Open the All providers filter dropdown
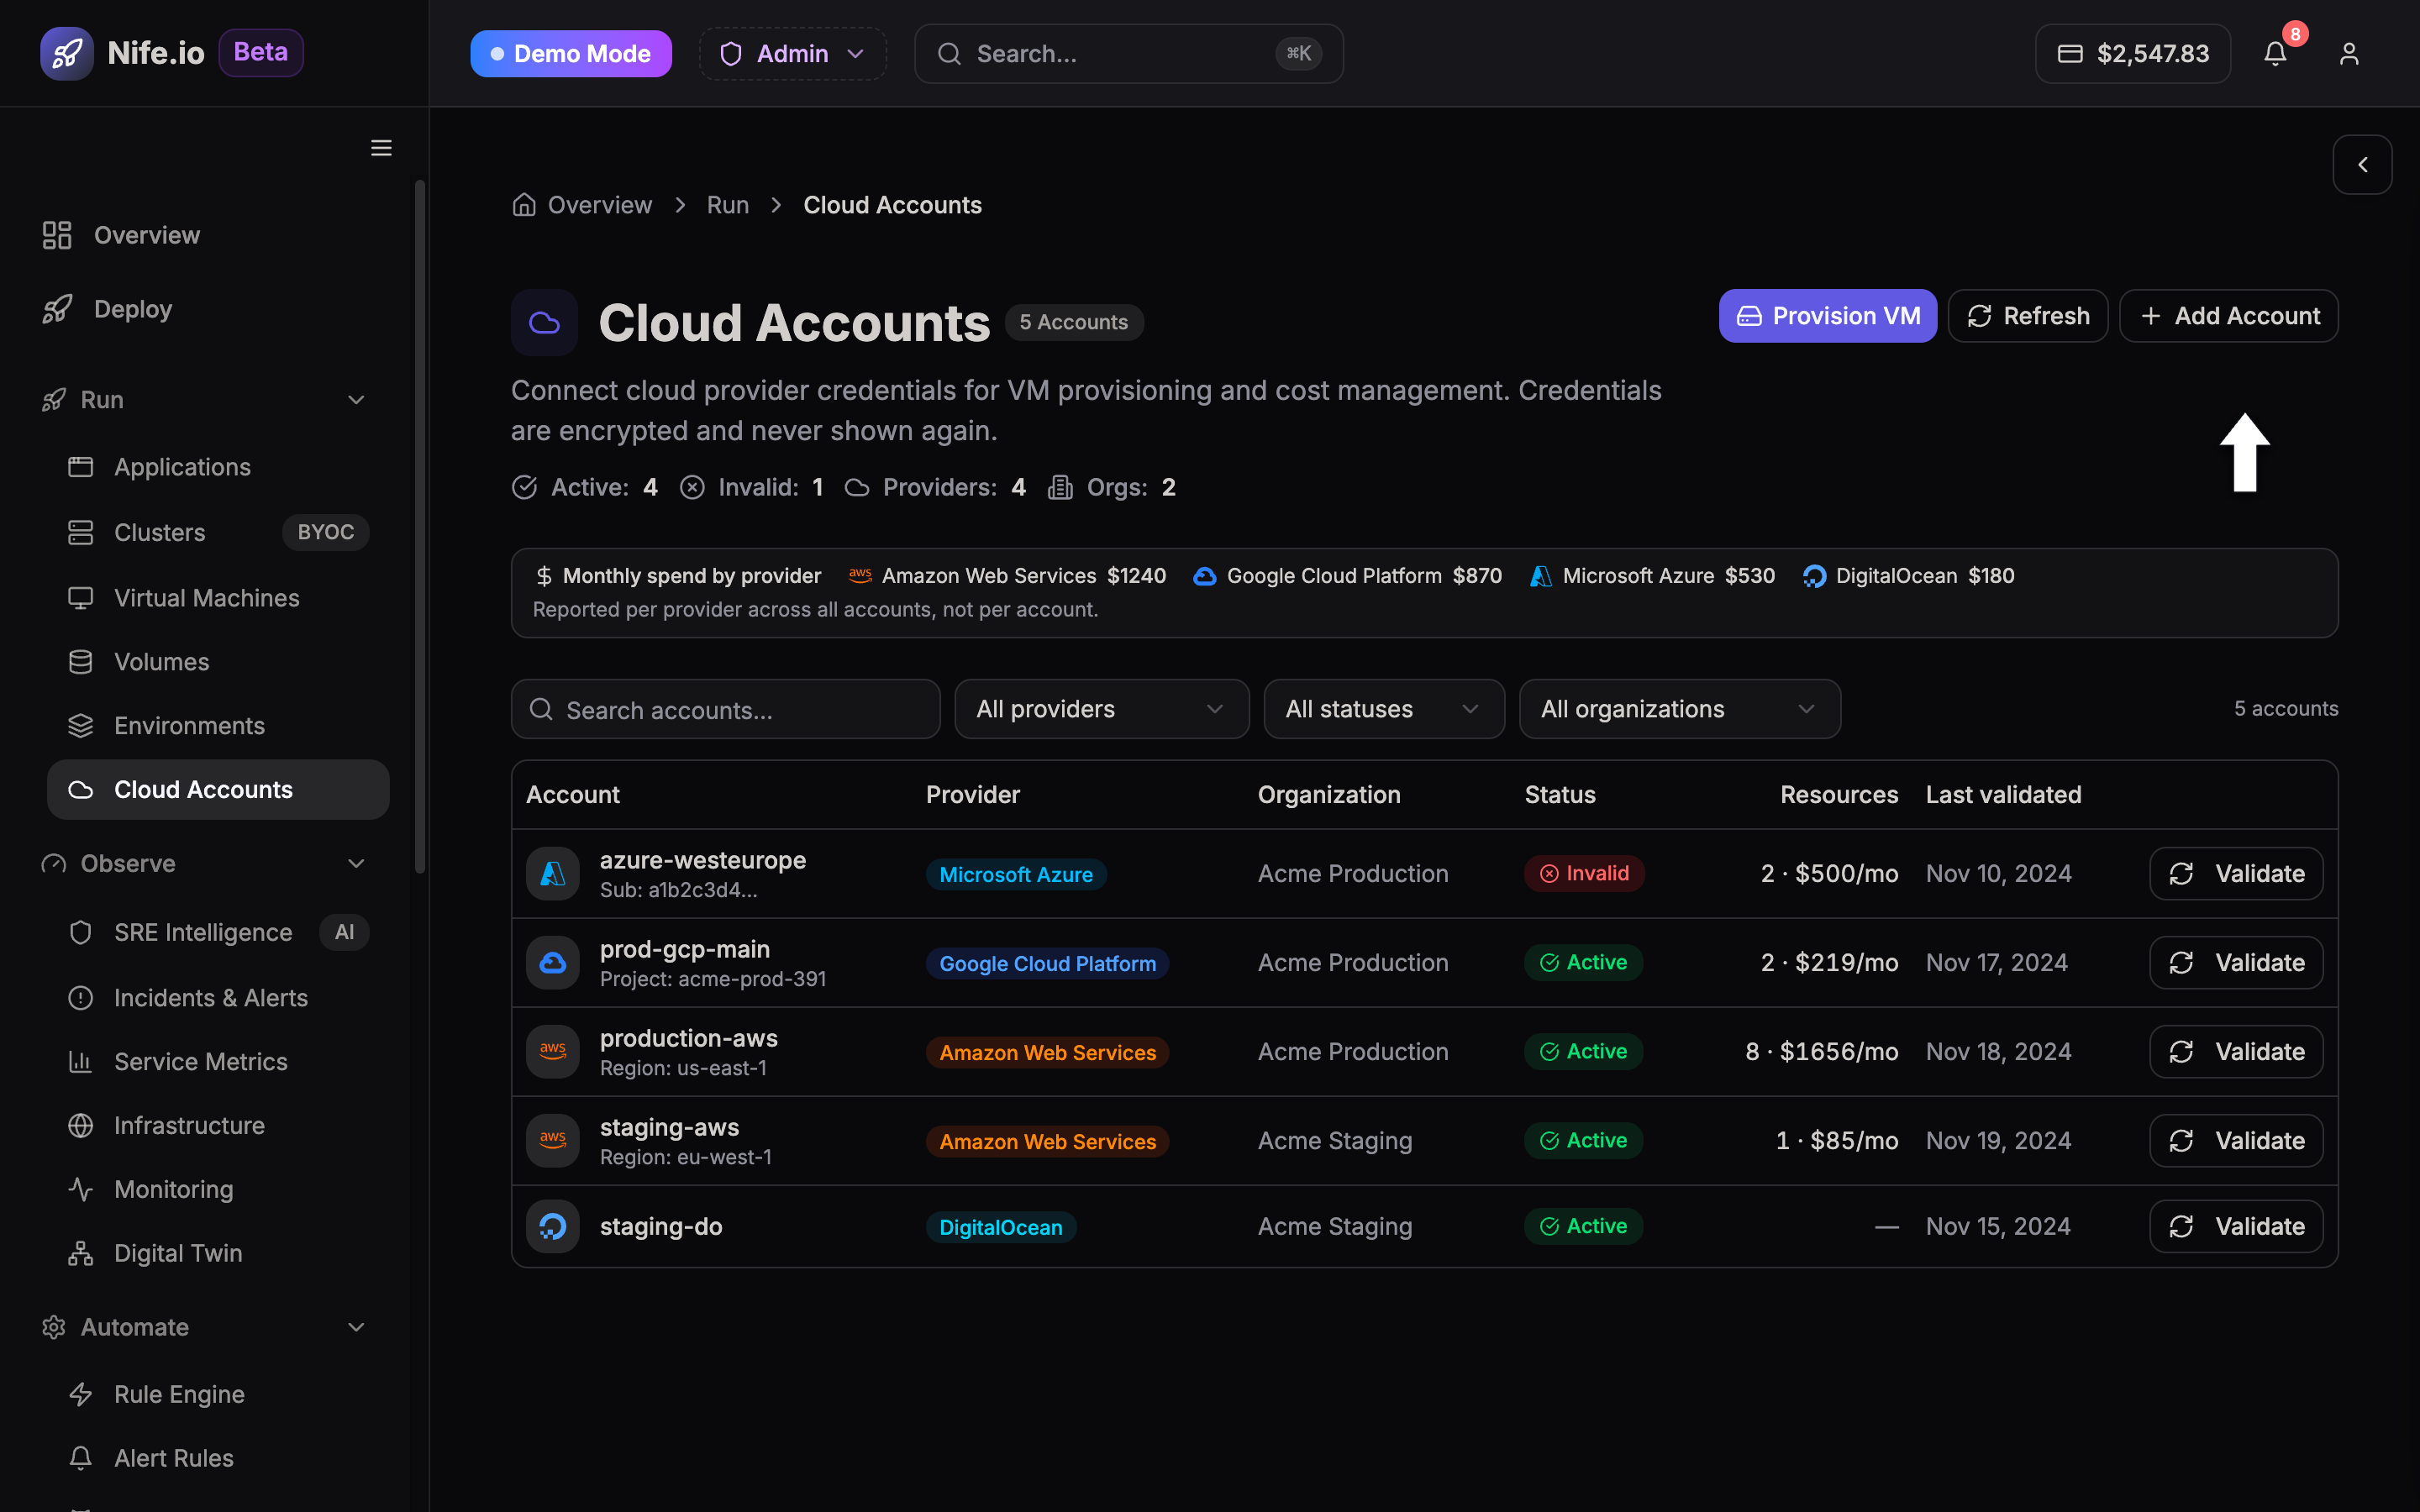Viewport: 2420px width, 1512px height. point(1102,709)
